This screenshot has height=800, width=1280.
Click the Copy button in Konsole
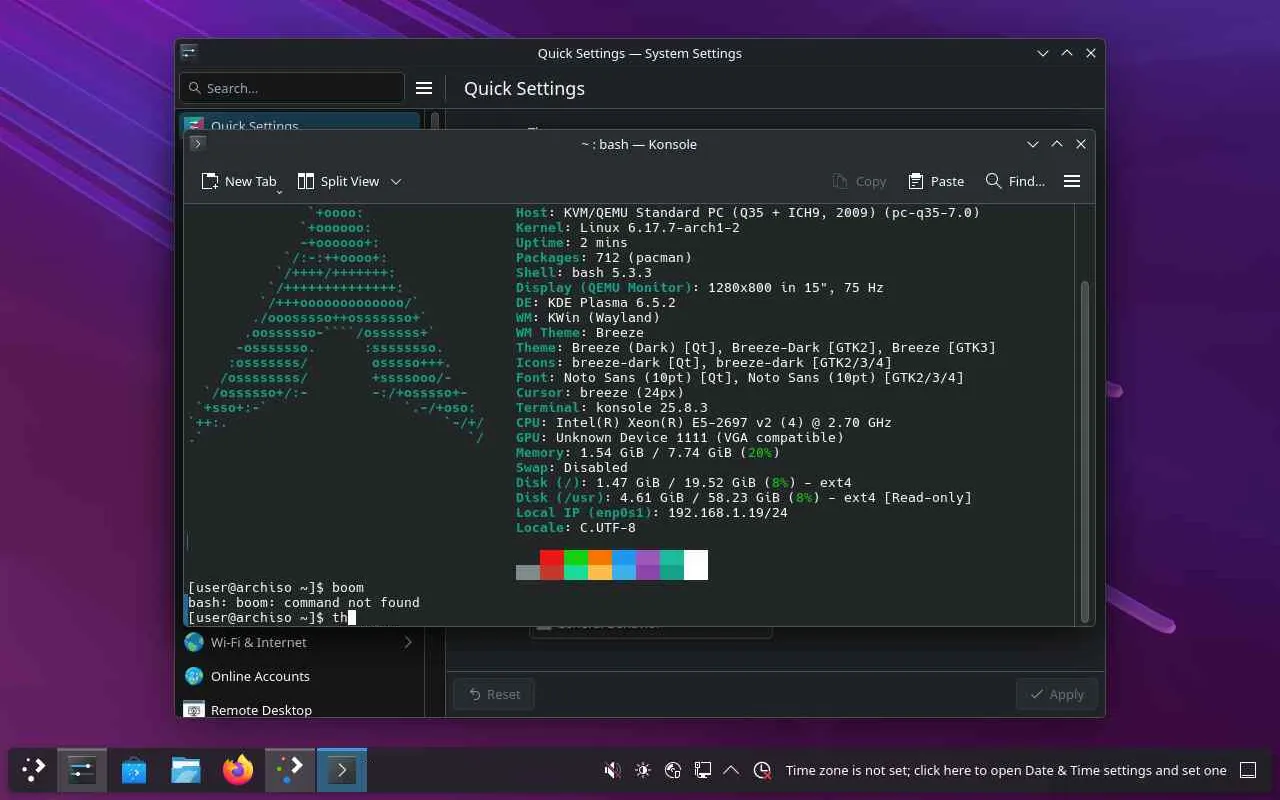[x=859, y=181]
